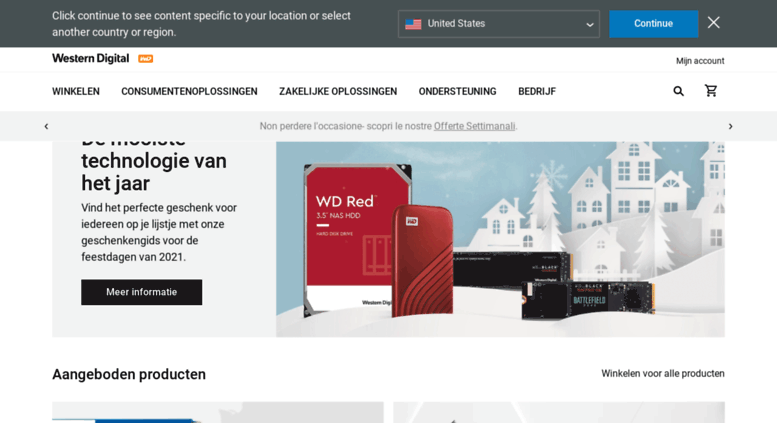Open the BEDRIJF menu
Viewport: 777px width, 423px height.
537,92
